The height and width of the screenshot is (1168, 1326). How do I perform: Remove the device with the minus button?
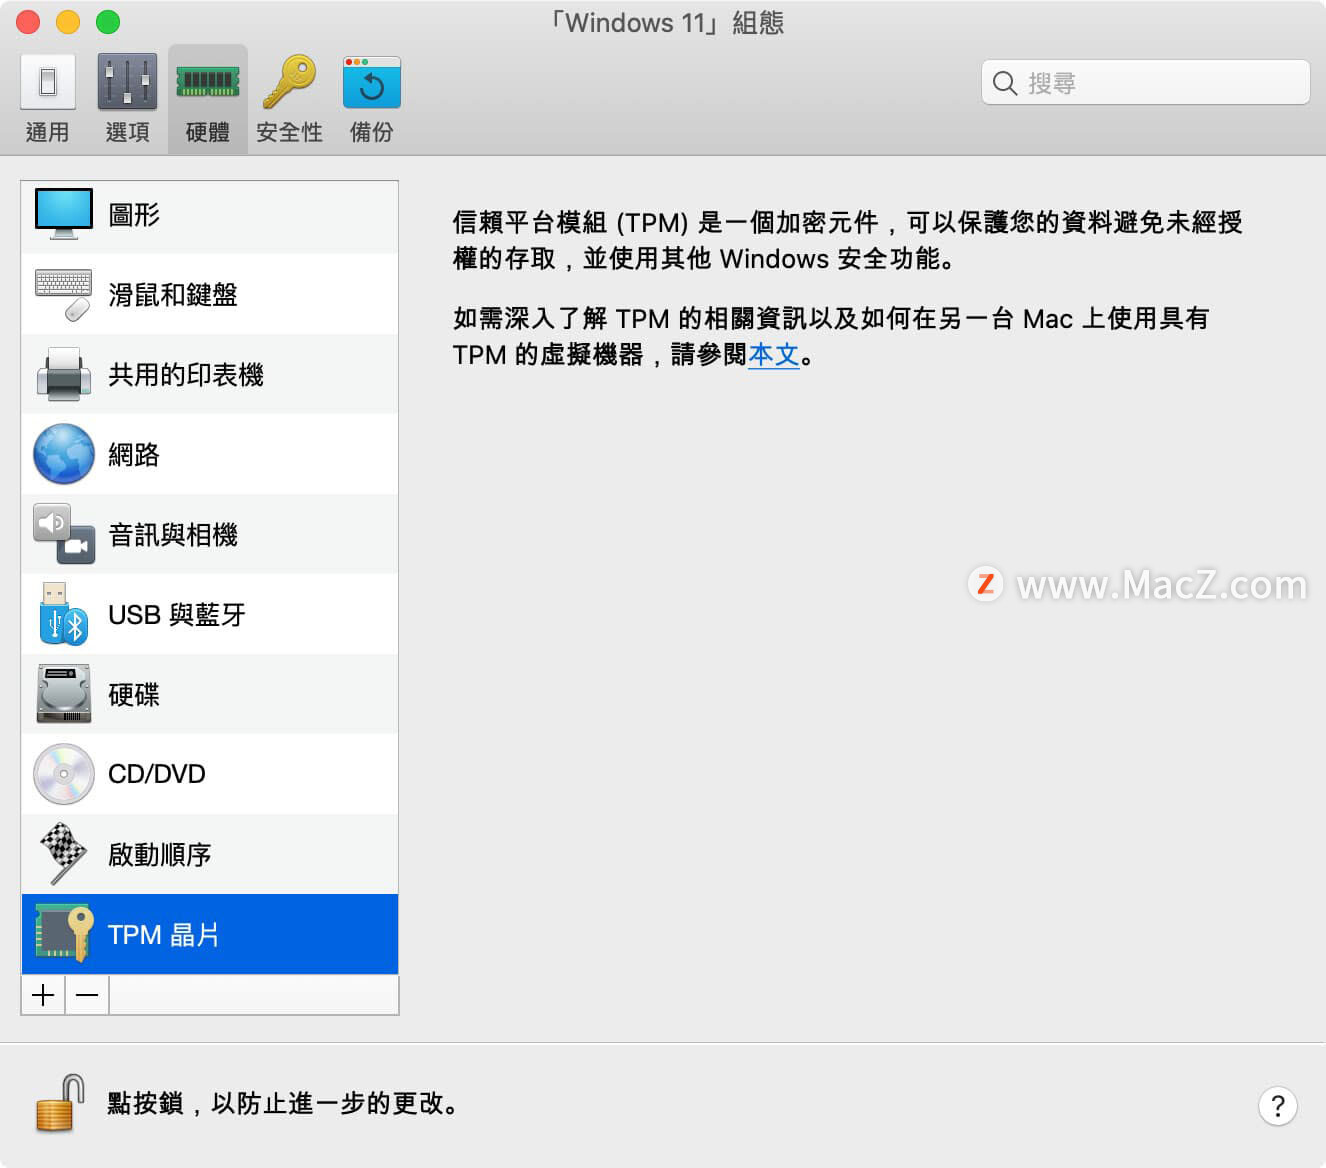(87, 995)
